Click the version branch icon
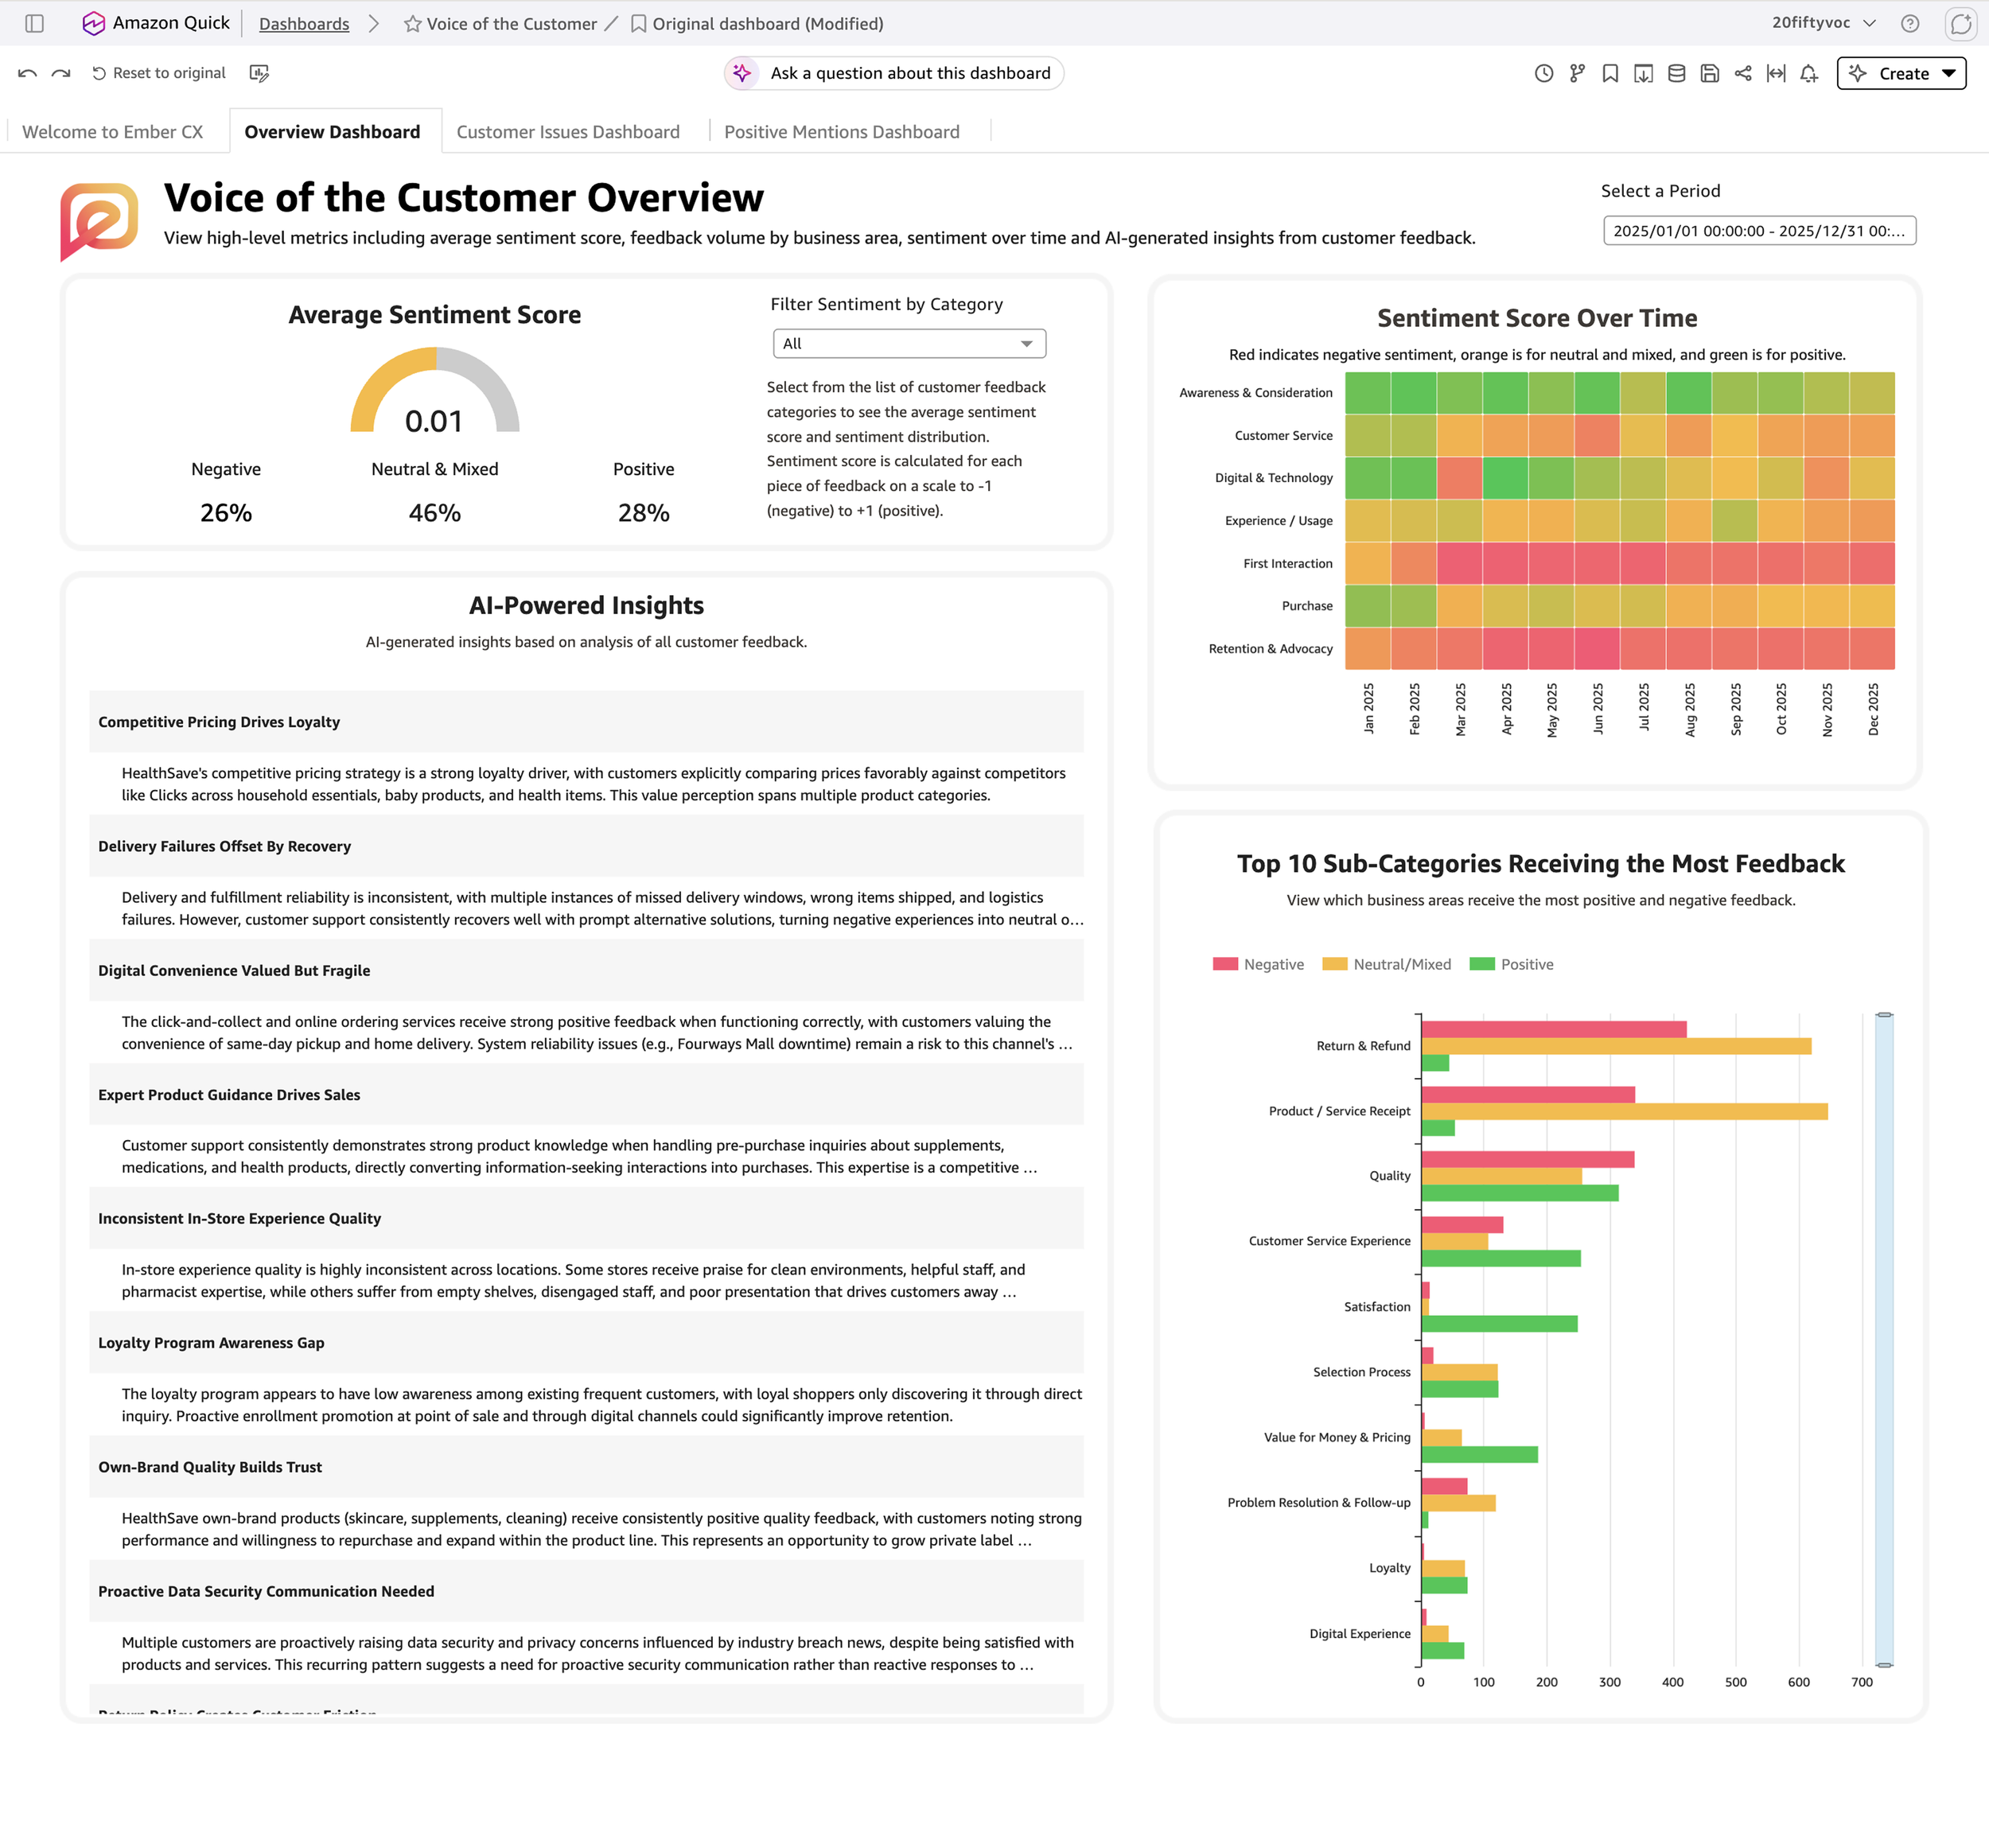Screen dimensions: 1989x1848 pyautogui.click(x=1577, y=73)
